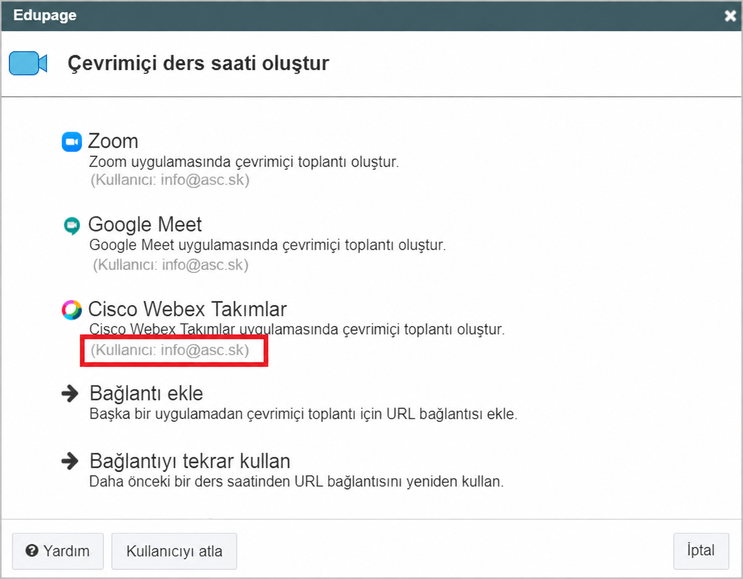
Task: Click the Kullanıcıyı atla button
Action: tap(174, 551)
